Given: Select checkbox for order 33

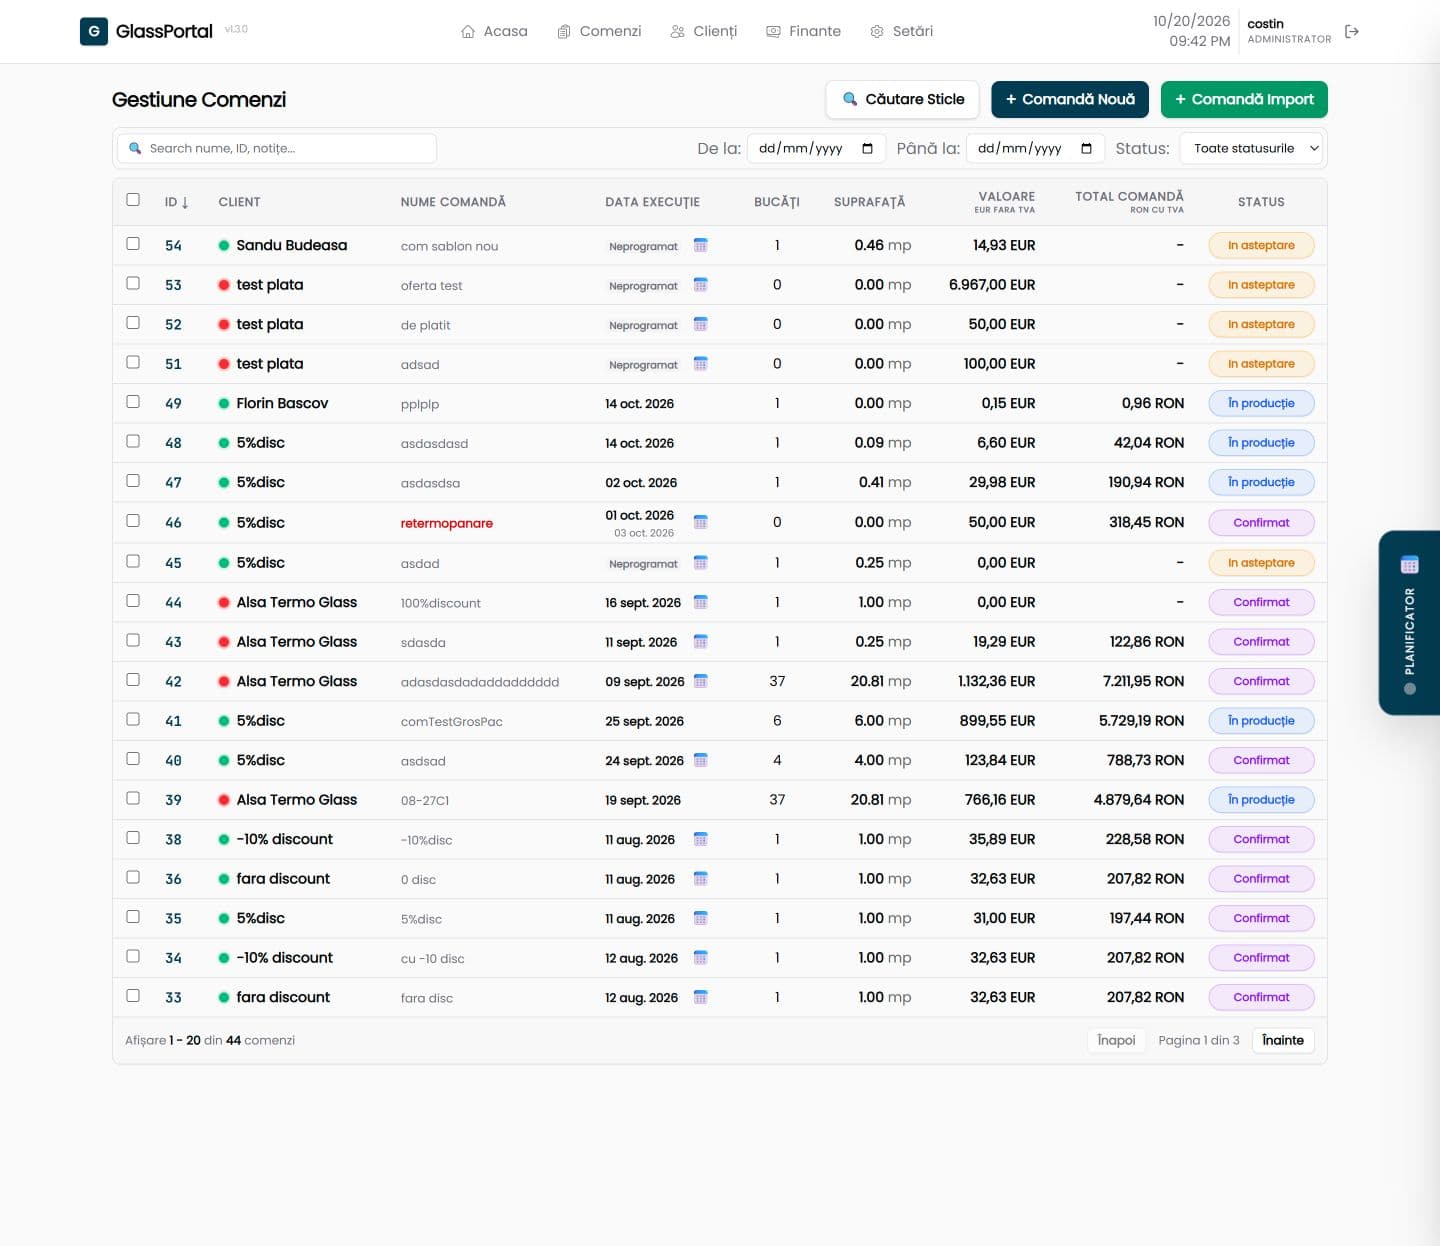Looking at the screenshot, I should [x=133, y=995].
